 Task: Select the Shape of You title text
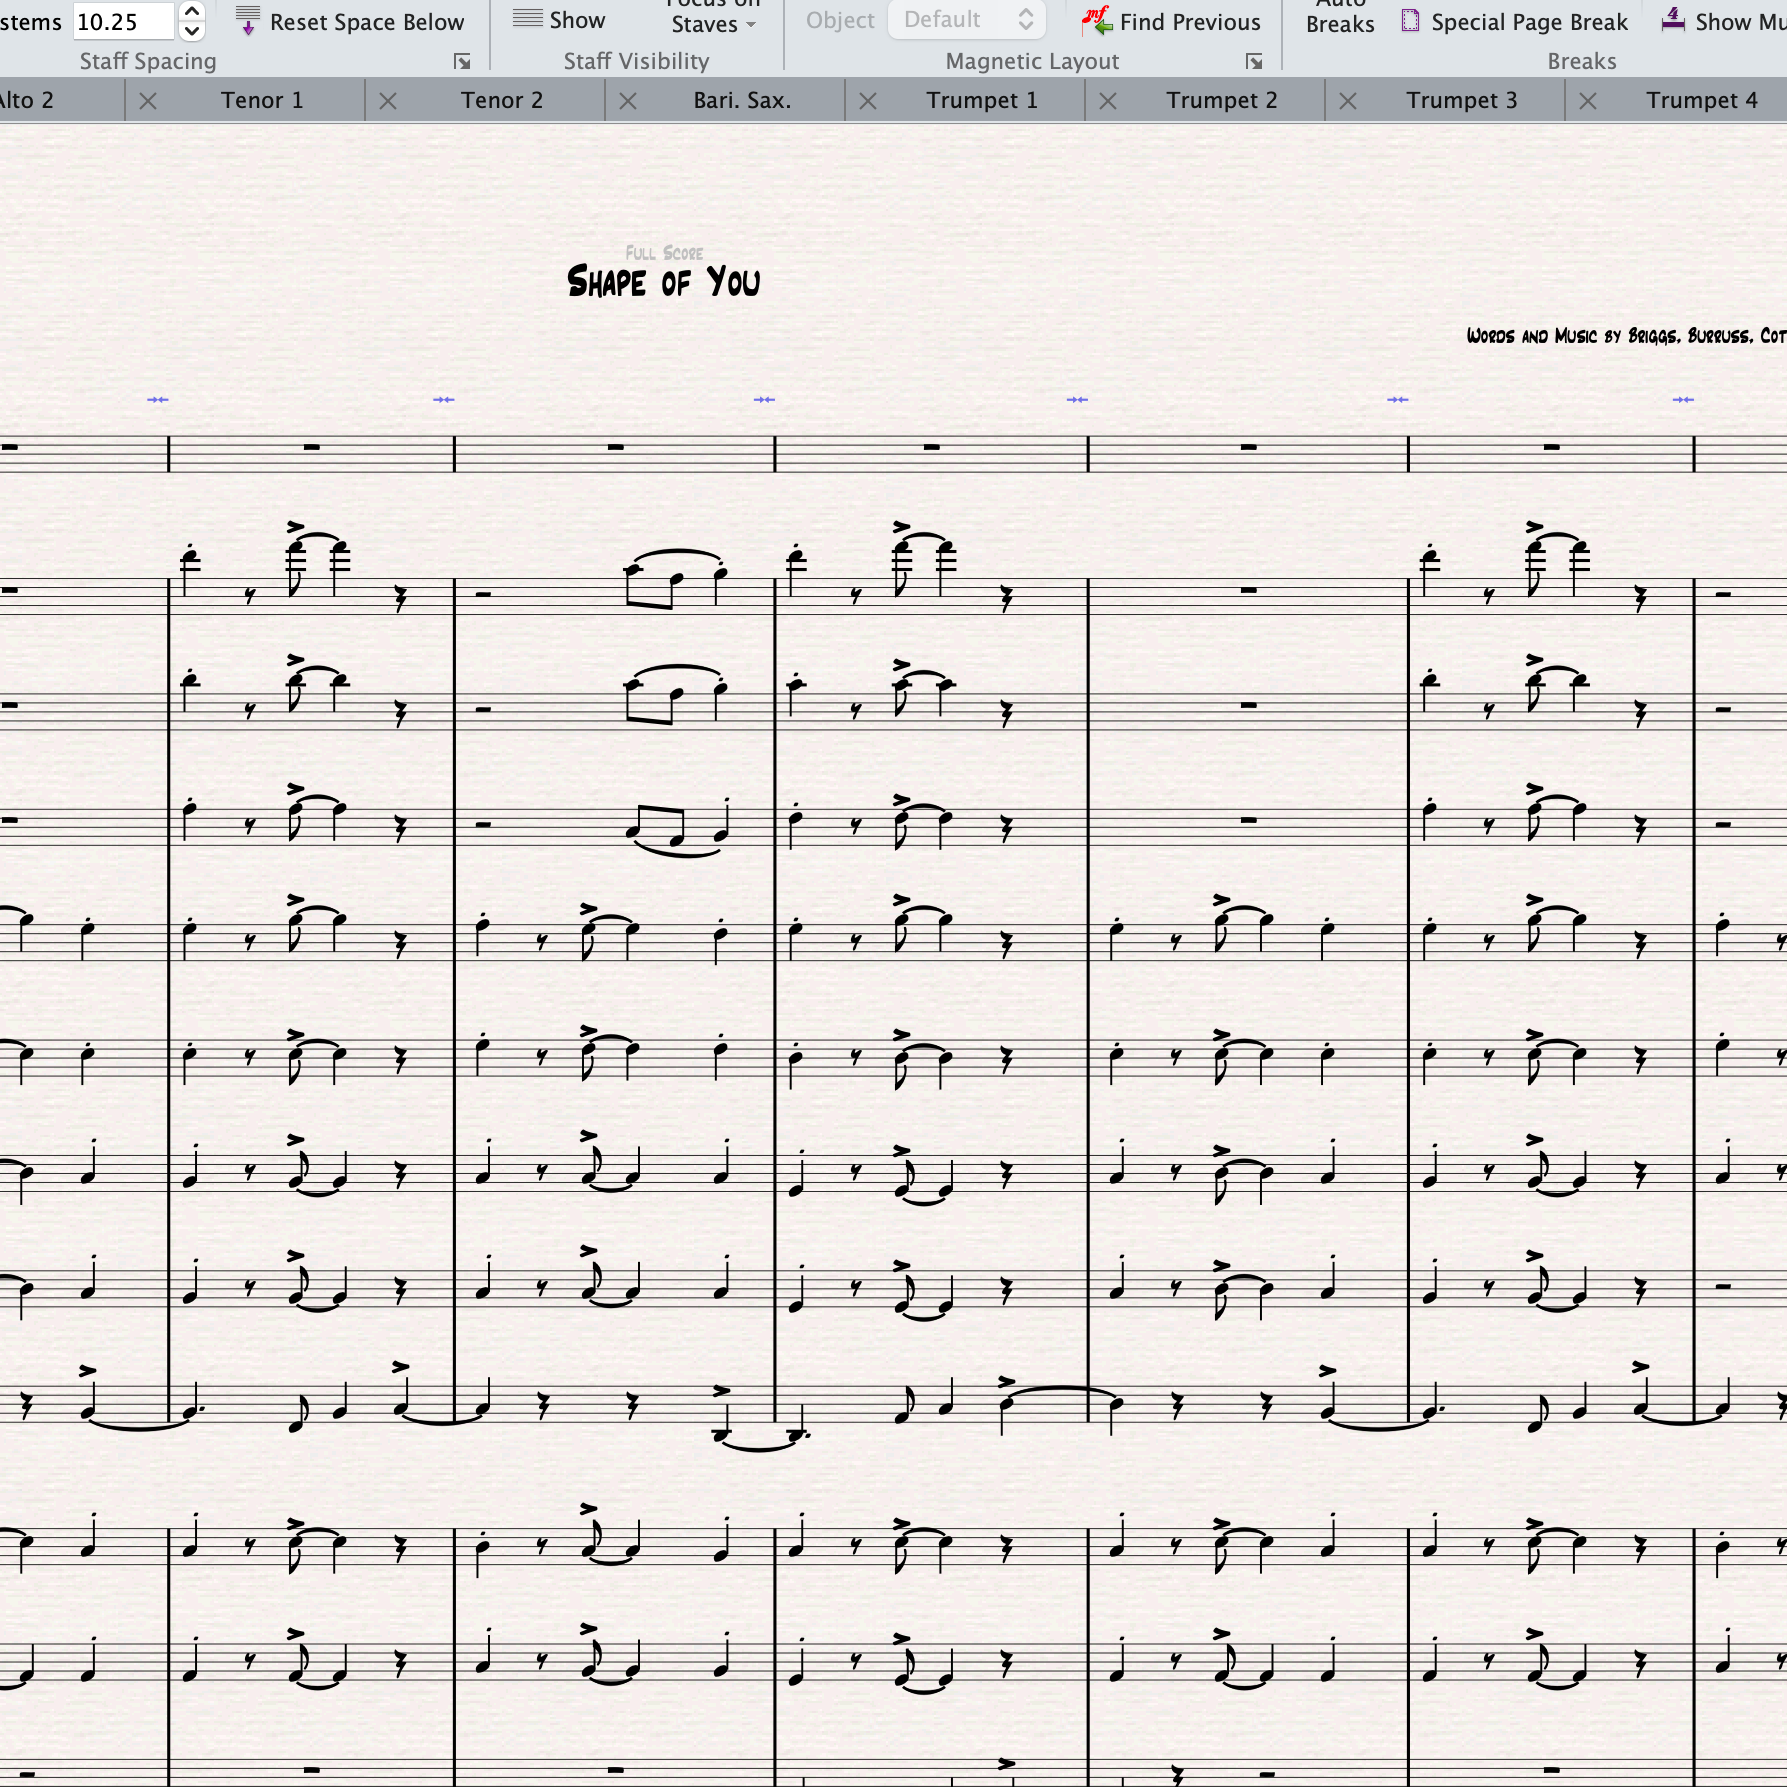point(664,282)
